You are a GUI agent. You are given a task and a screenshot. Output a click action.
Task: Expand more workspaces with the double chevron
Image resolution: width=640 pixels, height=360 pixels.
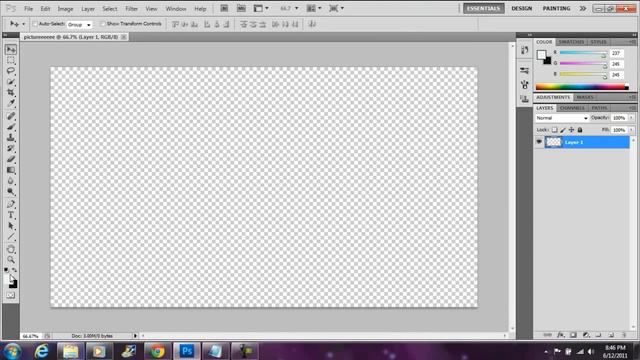pyautogui.click(x=582, y=8)
